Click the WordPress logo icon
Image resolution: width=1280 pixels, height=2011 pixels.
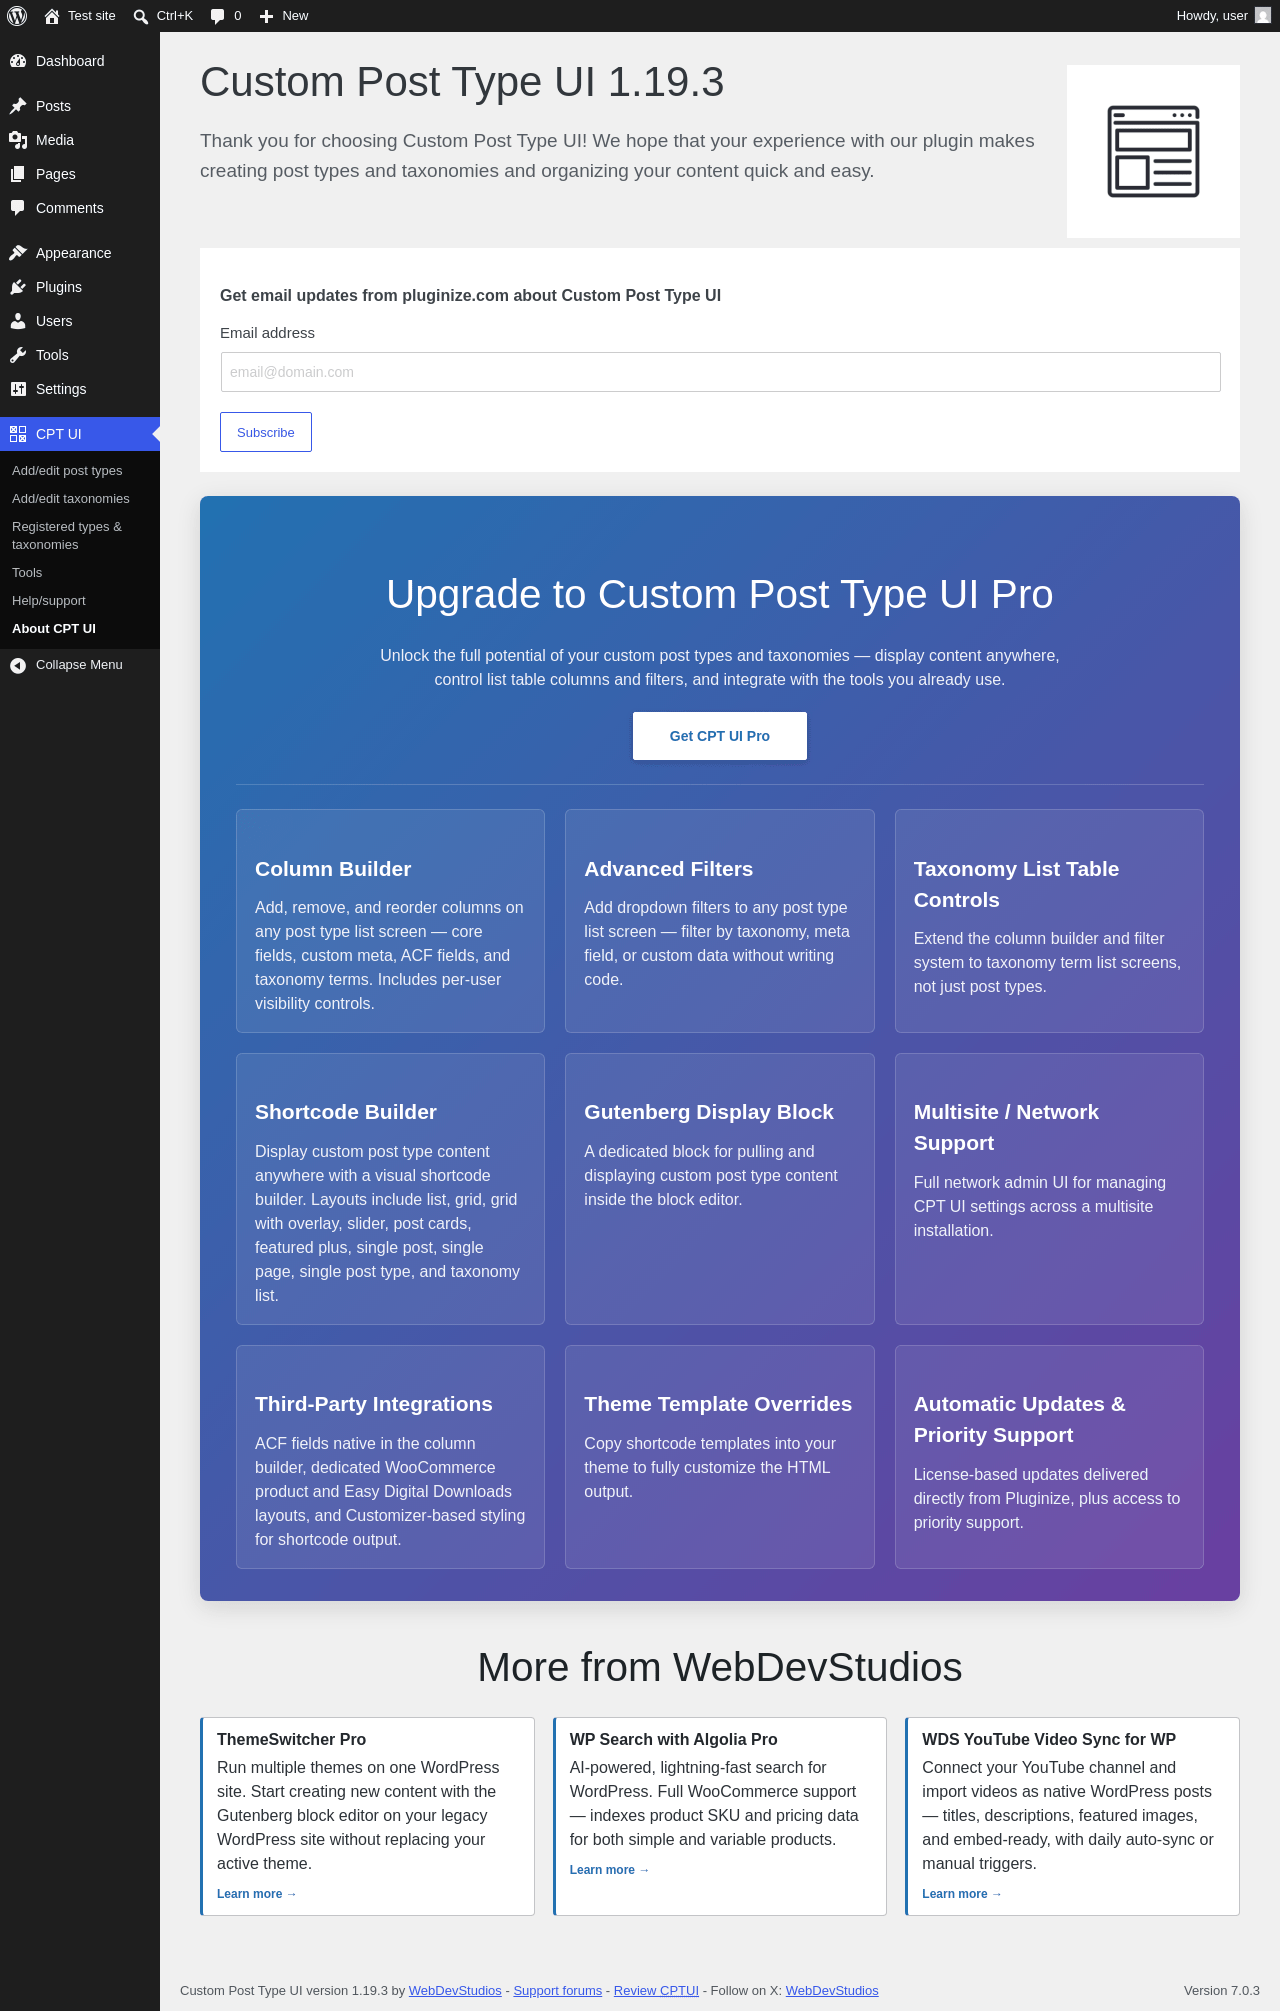17,16
